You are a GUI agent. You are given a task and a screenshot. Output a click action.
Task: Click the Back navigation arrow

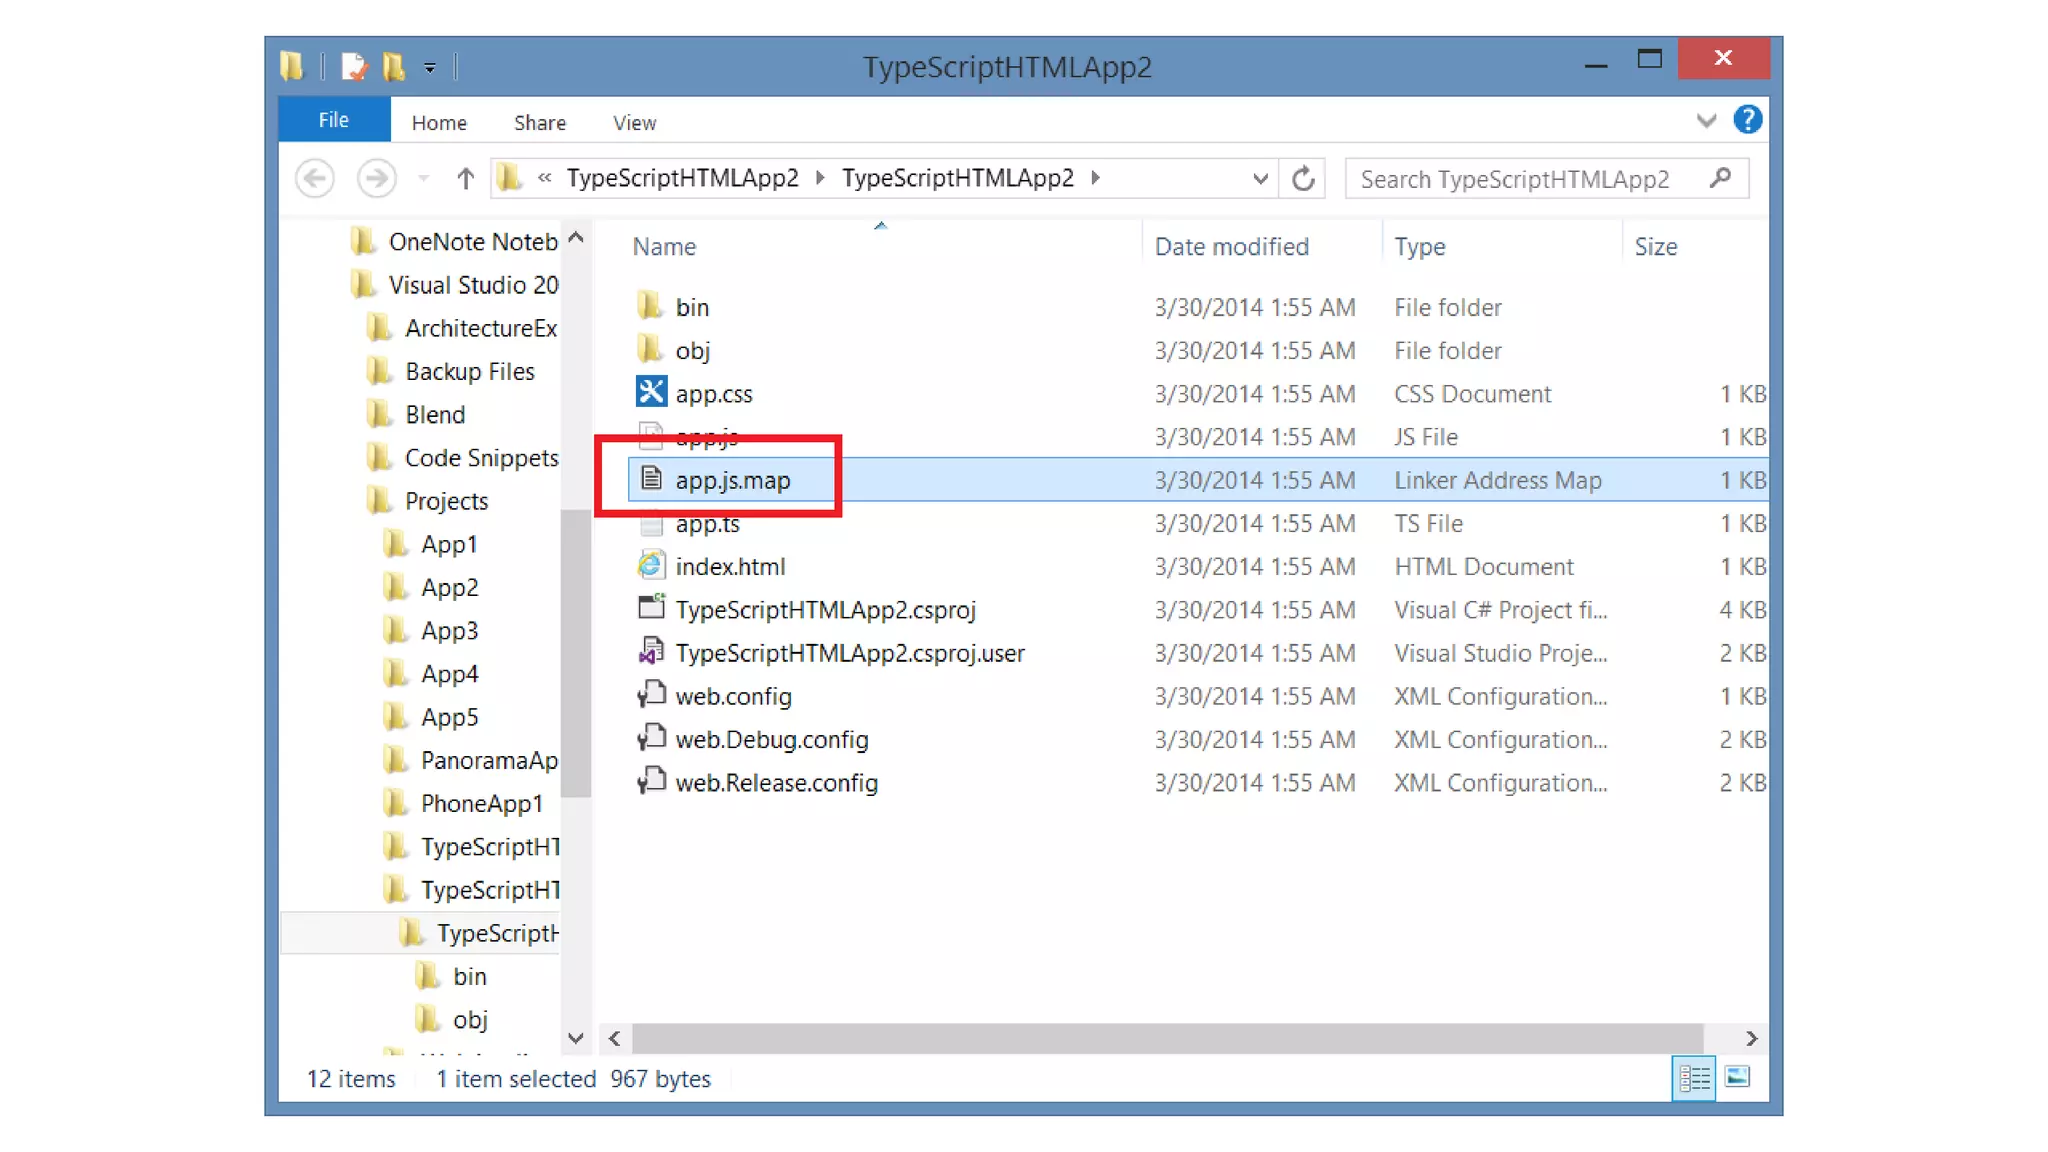click(x=315, y=179)
